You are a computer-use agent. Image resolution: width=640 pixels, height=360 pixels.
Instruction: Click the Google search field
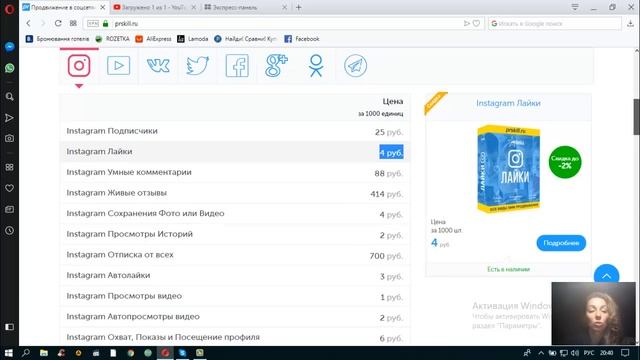point(555,24)
